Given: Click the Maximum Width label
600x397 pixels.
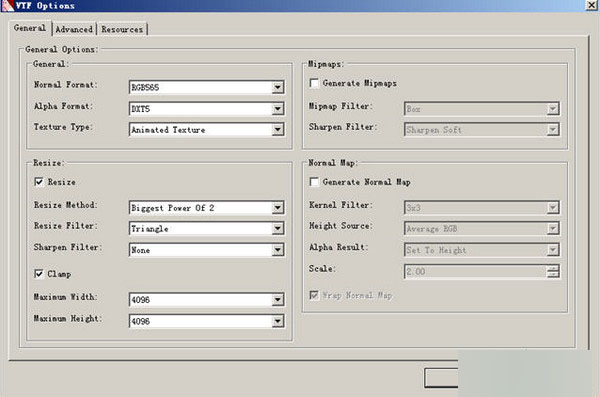Looking at the screenshot, I should 65,297.
